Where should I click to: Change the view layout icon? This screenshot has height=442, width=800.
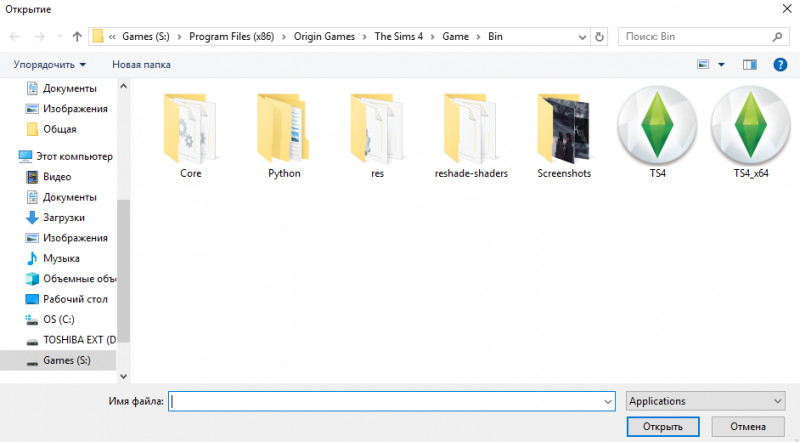(x=703, y=64)
